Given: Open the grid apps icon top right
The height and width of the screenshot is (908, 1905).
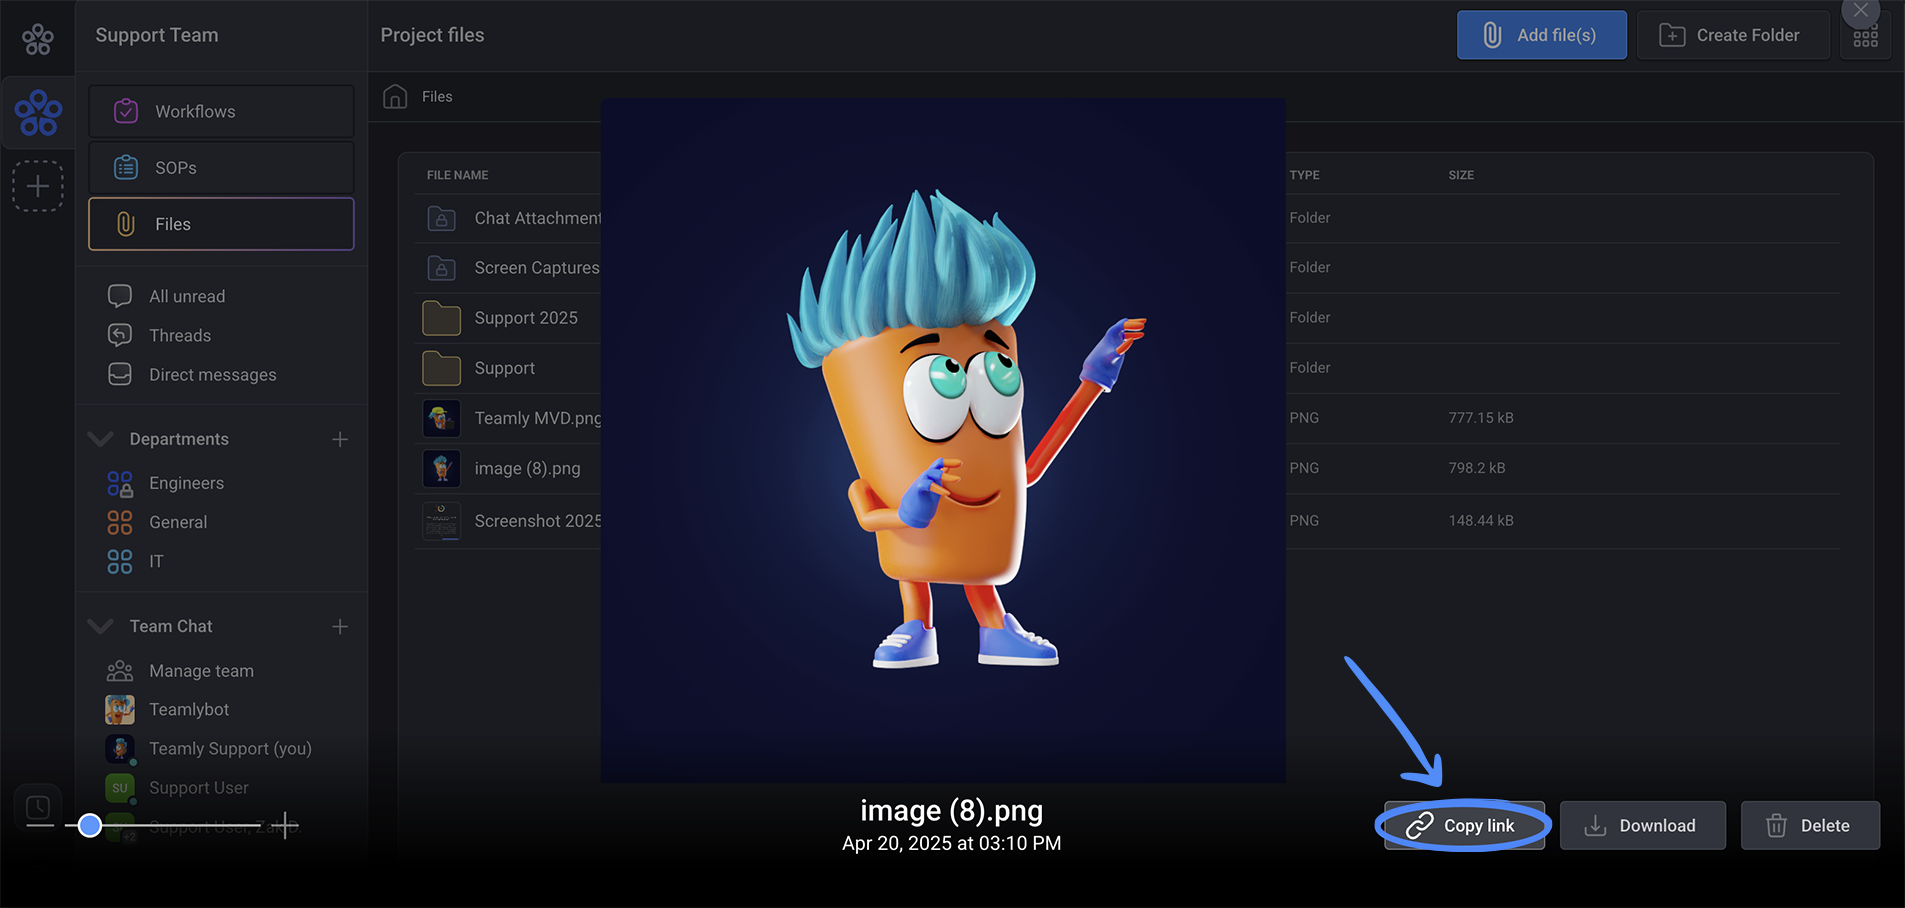Looking at the screenshot, I should point(1865,38).
